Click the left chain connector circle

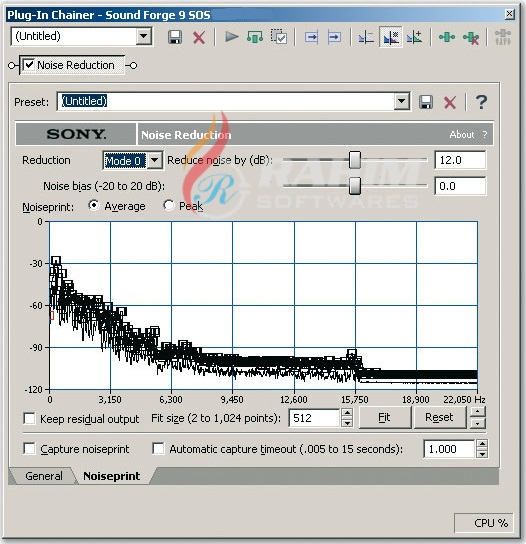point(12,65)
